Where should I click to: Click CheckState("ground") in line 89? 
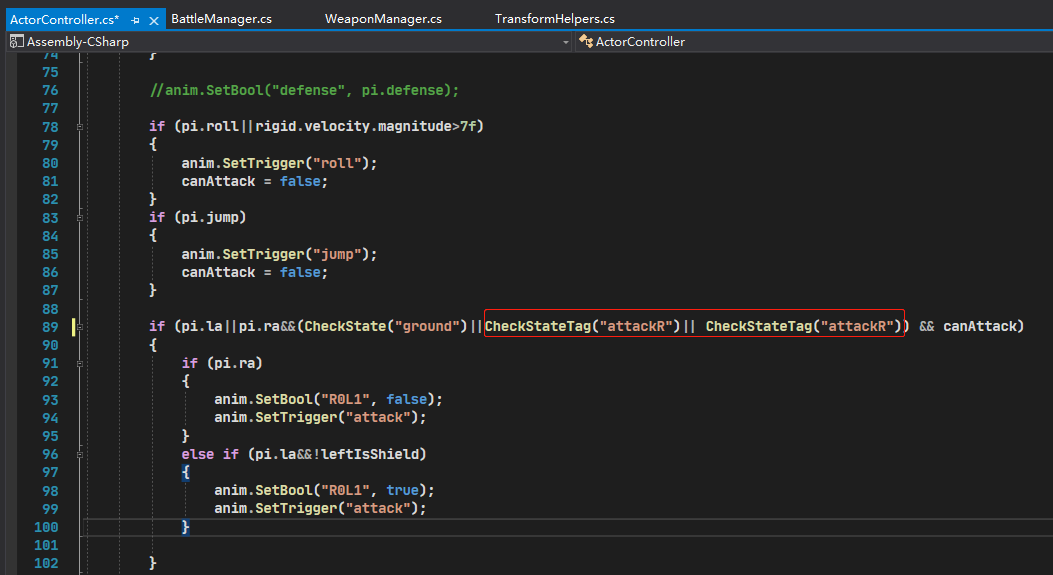pyautogui.click(x=386, y=326)
